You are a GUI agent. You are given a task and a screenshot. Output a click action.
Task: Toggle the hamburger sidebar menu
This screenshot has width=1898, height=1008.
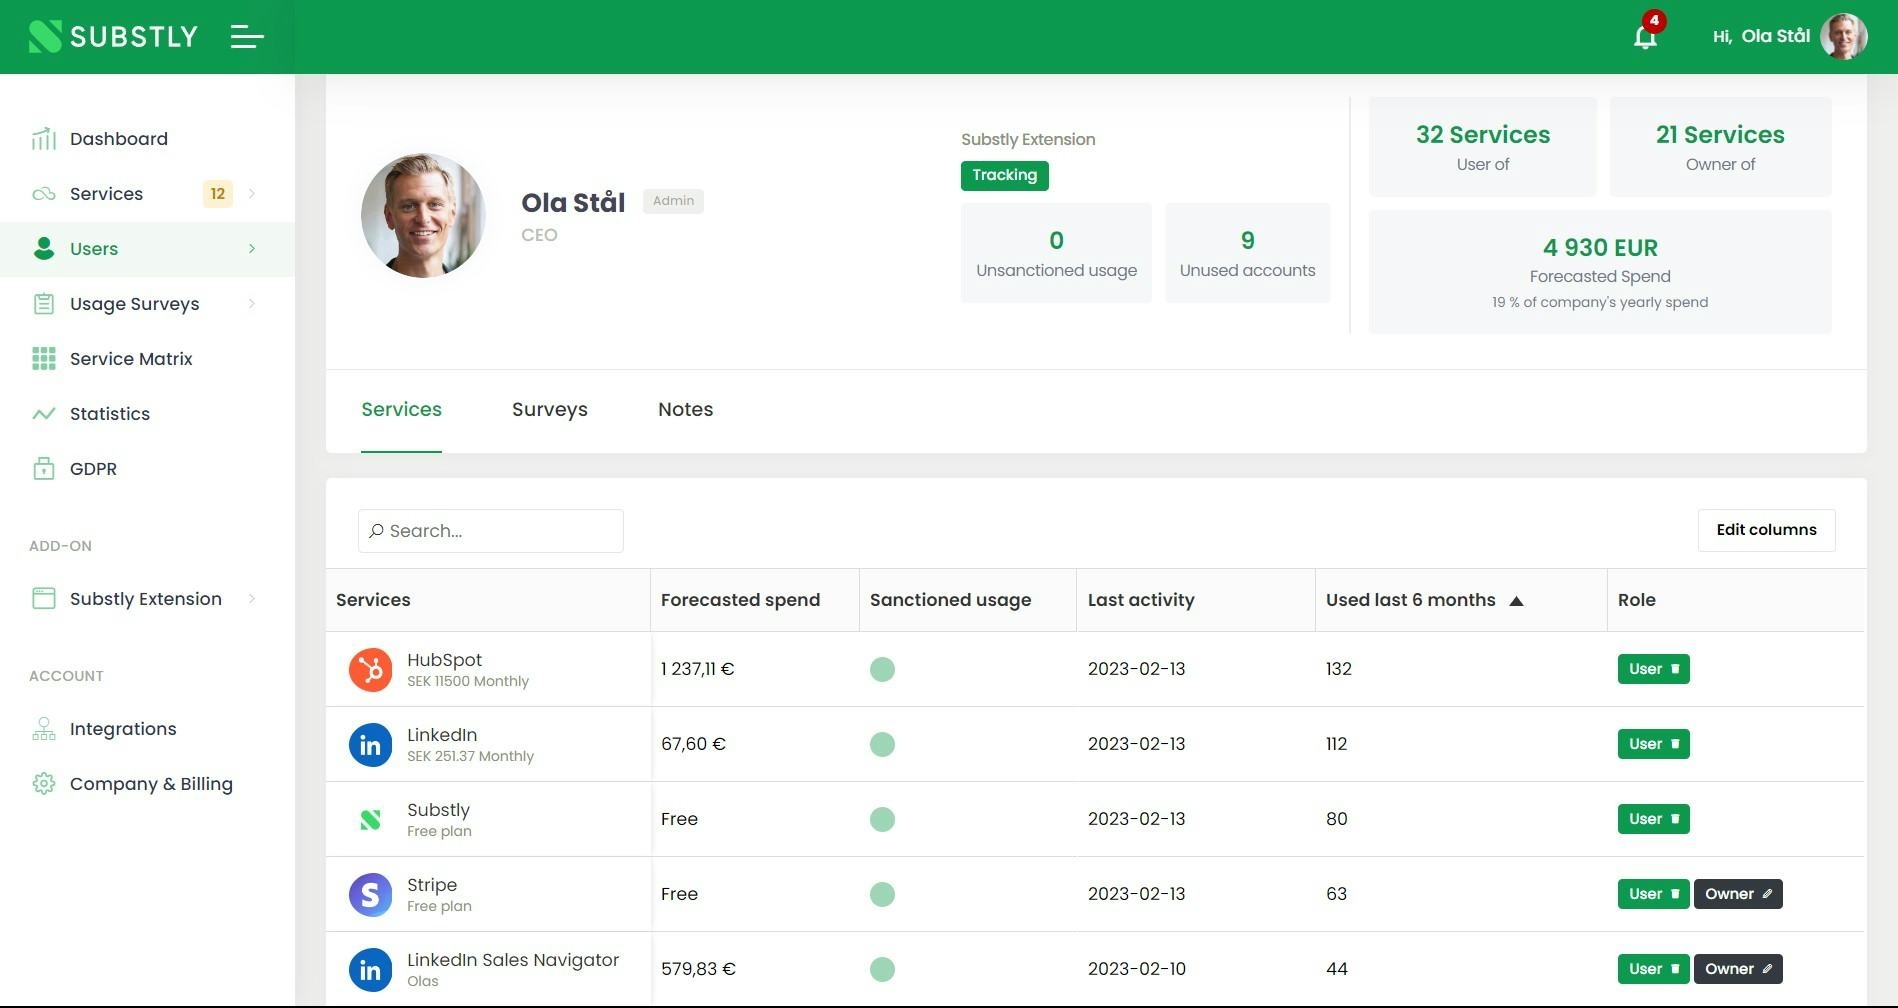(x=247, y=37)
